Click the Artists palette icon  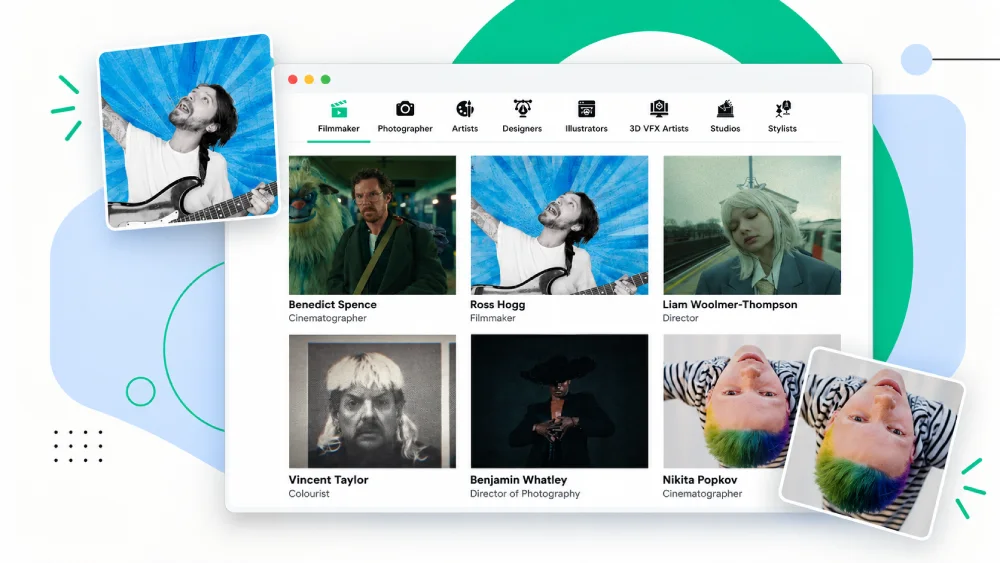click(465, 109)
